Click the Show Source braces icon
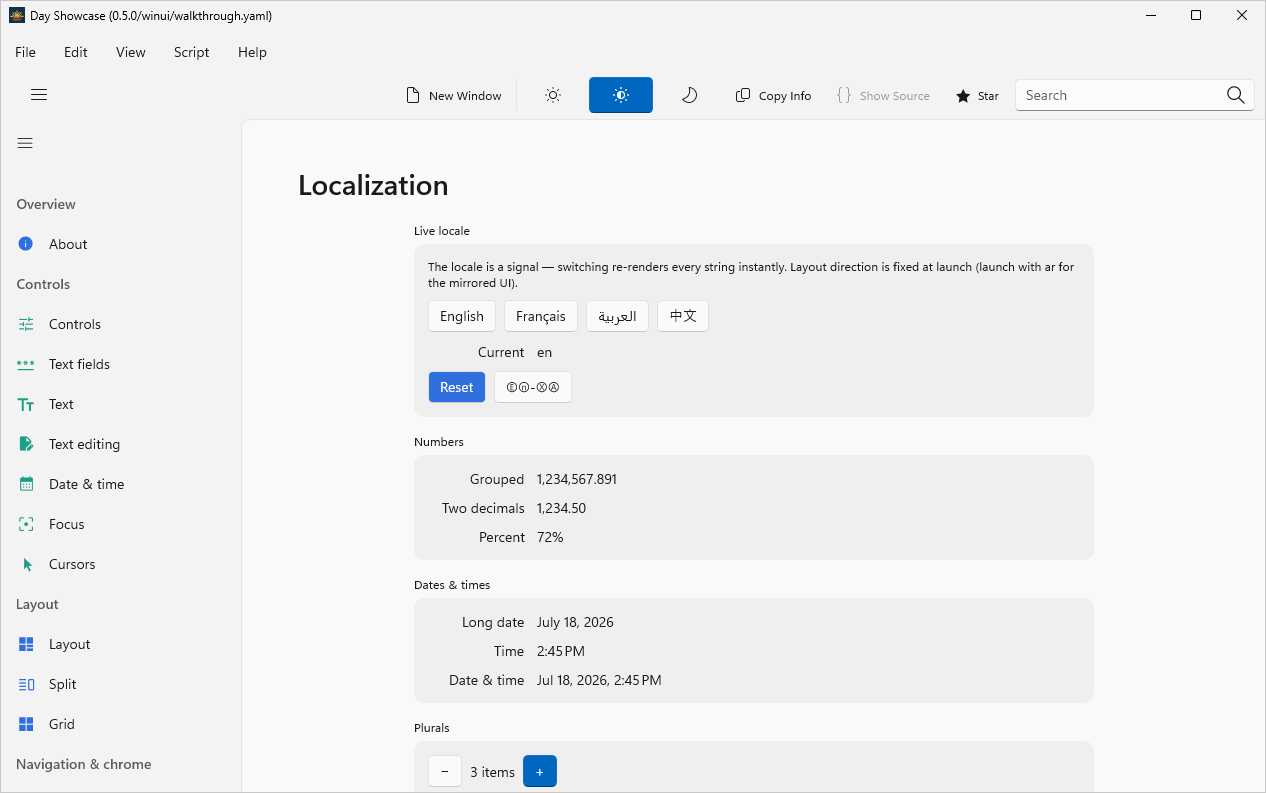 click(x=844, y=95)
